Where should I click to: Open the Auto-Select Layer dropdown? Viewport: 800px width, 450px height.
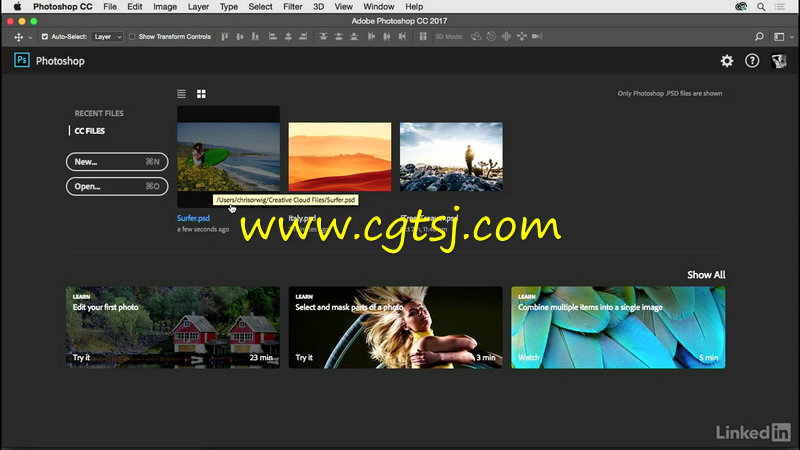click(x=107, y=37)
